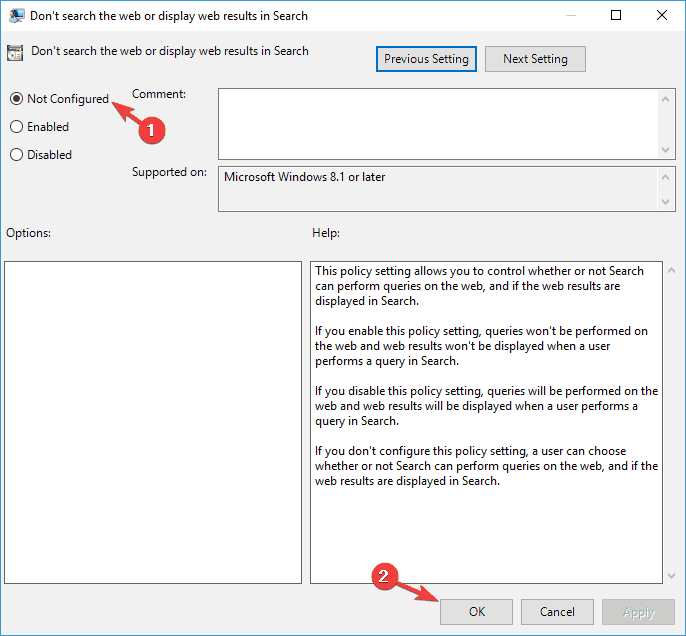Screen dimensions: 686x636
Task: Click the 'Comment:' label
Action: tap(159, 94)
